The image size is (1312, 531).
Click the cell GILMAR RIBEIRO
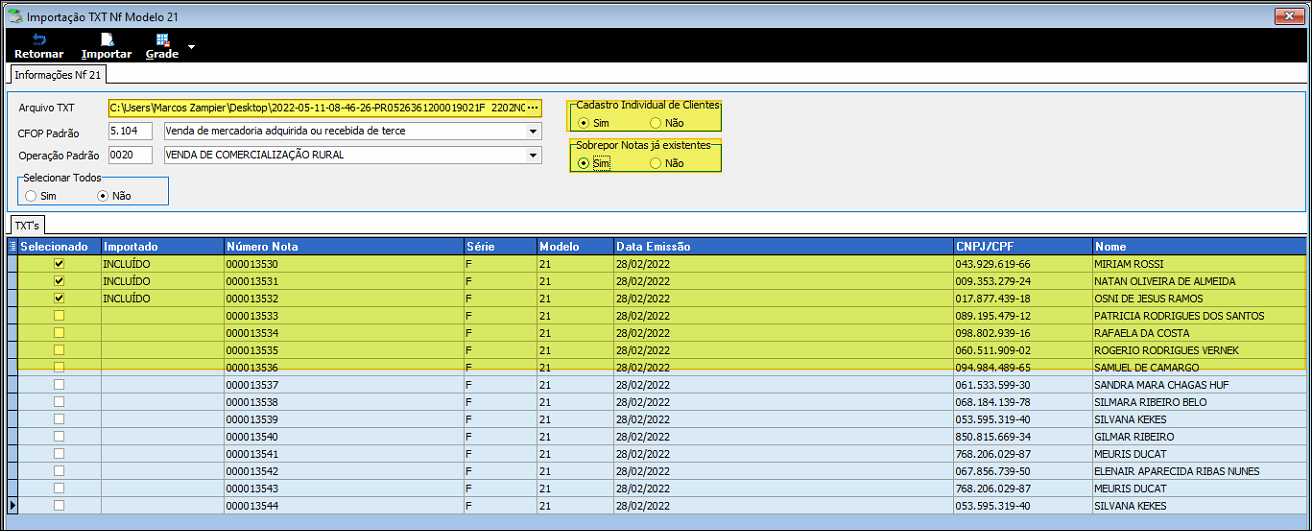coord(1199,437)
